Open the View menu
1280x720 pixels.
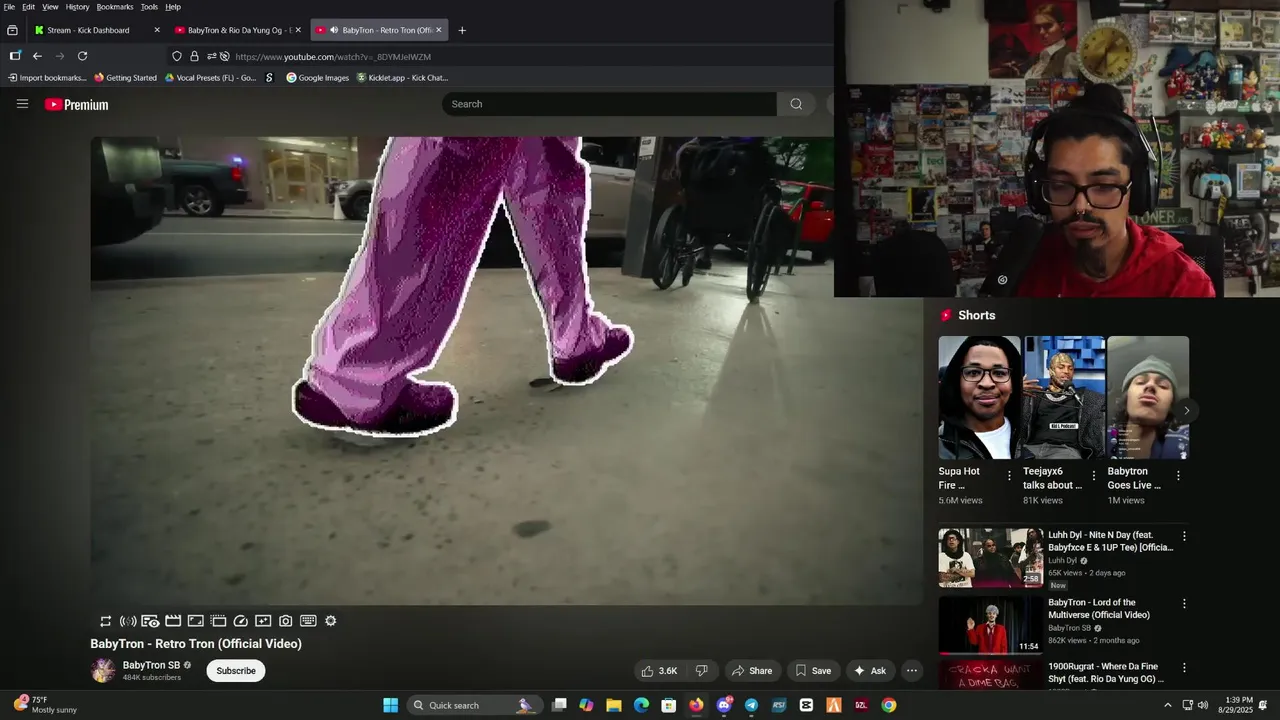click(50, 7)
